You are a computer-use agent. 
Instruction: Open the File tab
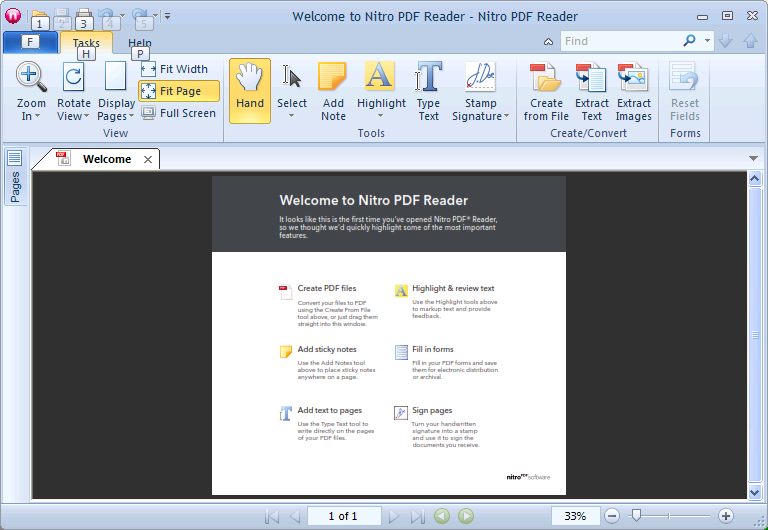point(30,43)
